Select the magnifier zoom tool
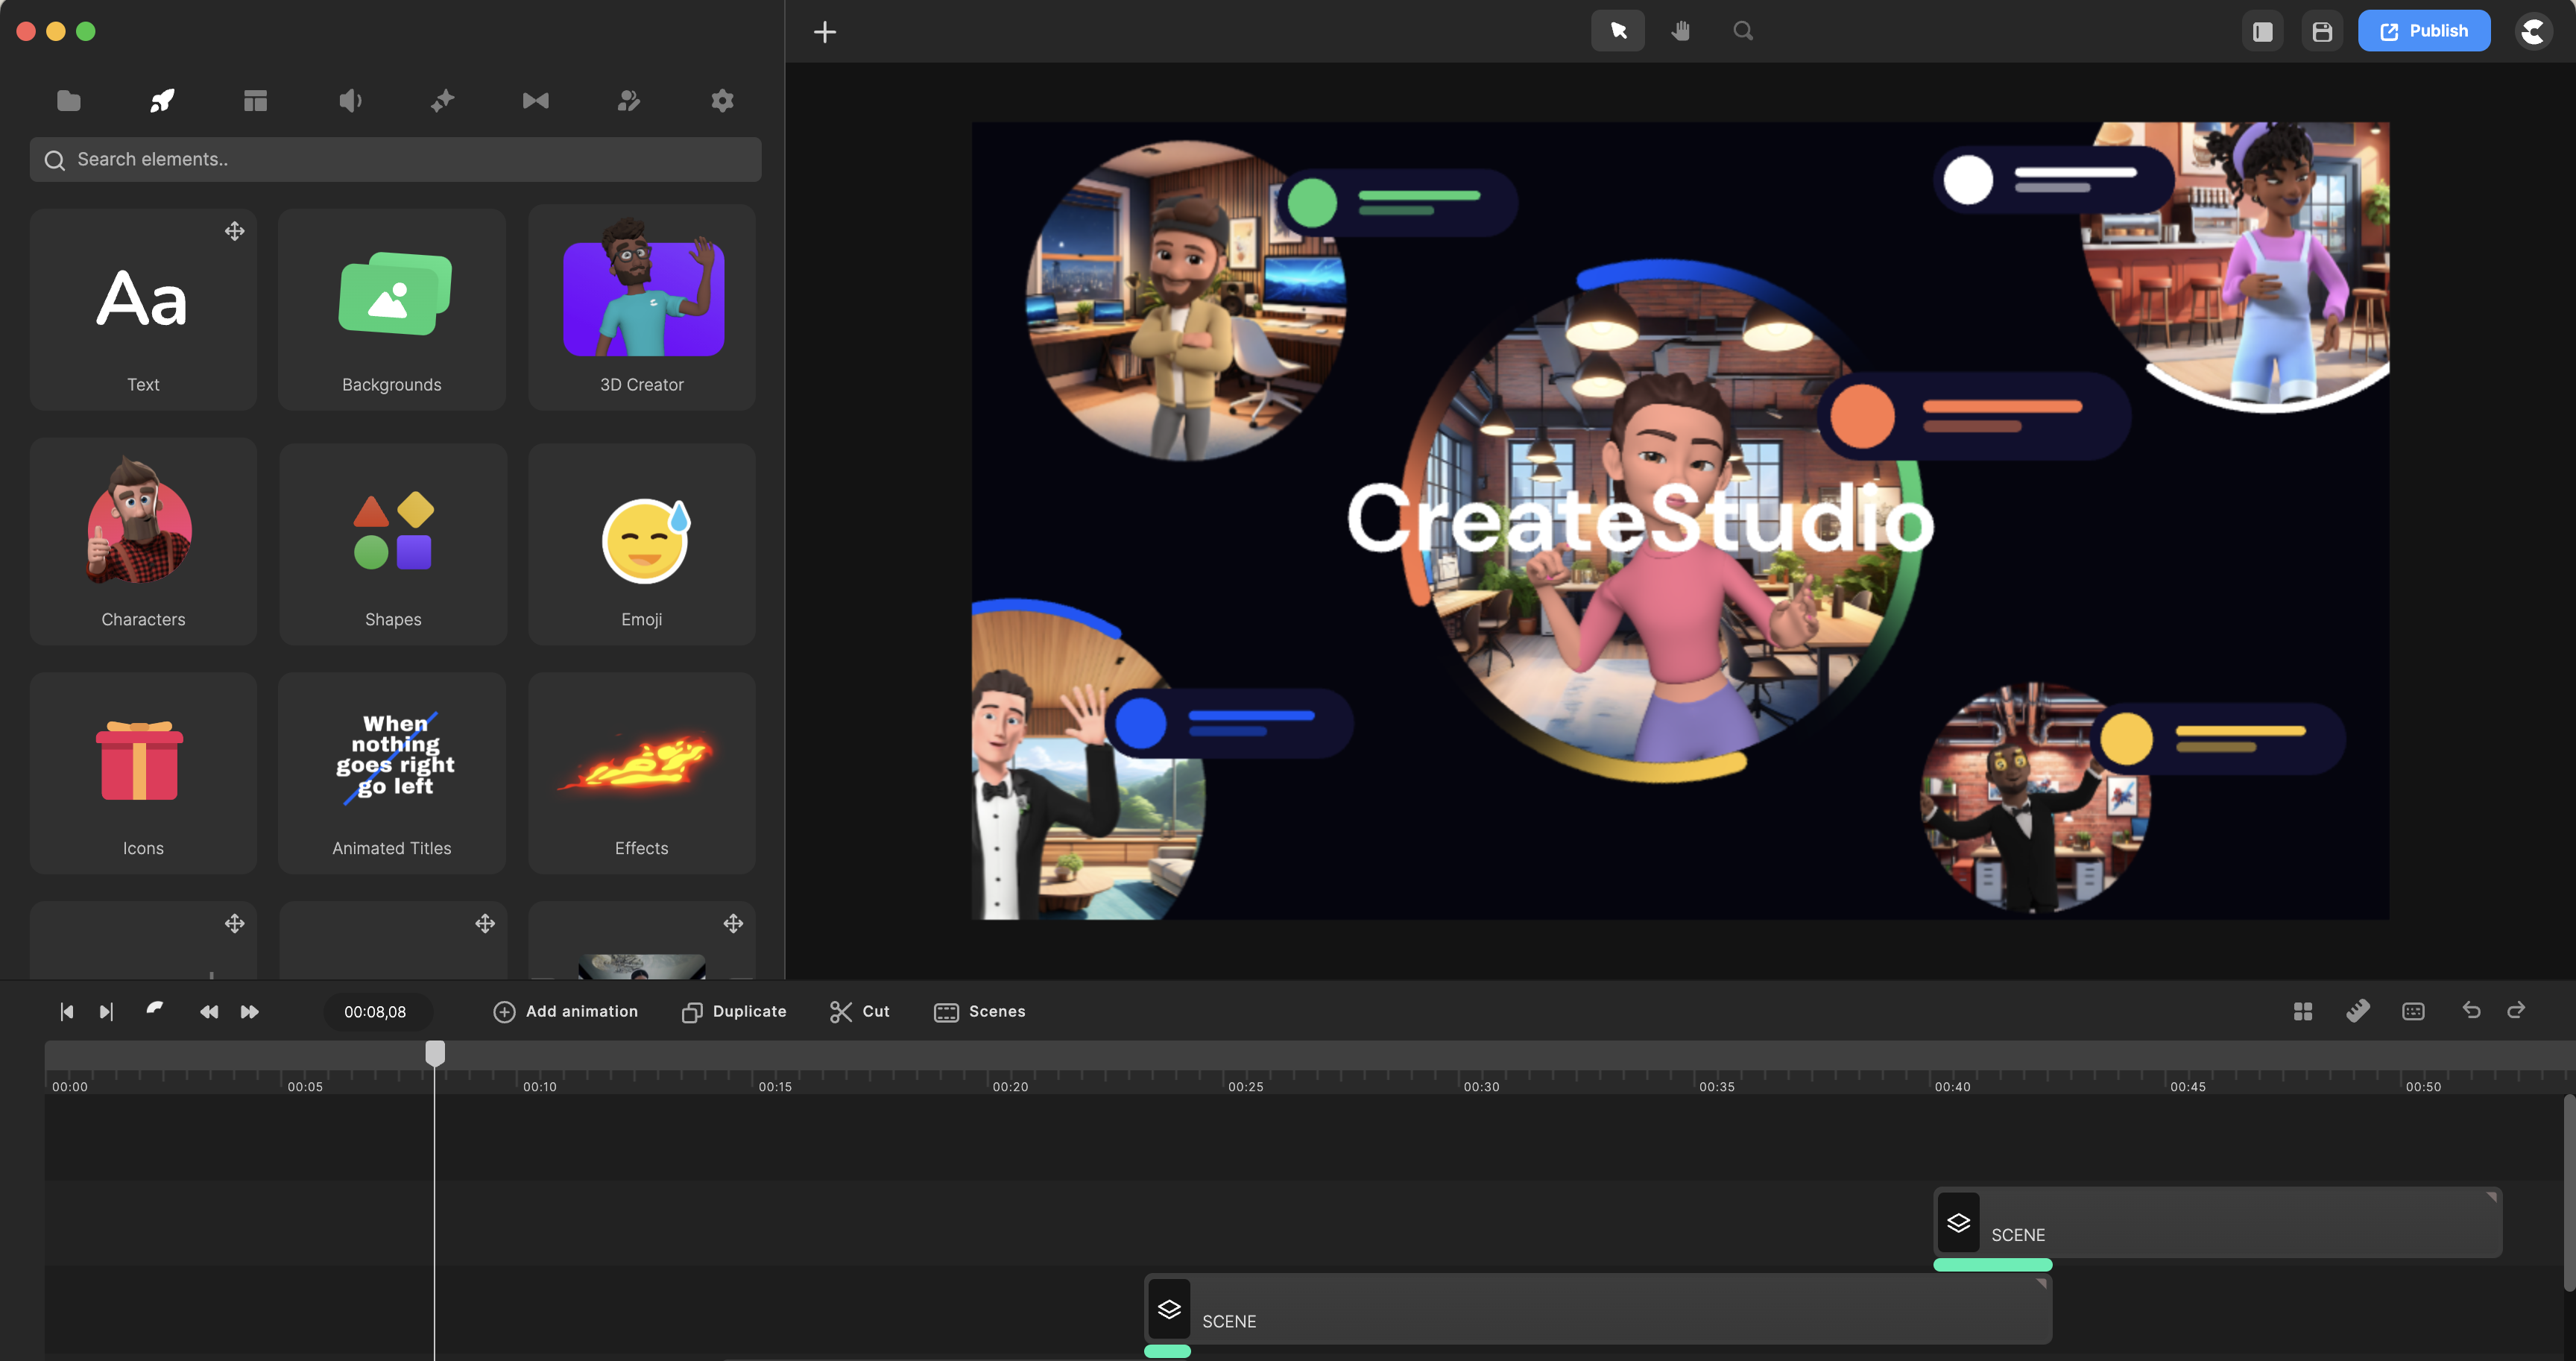 point(1743,31)
